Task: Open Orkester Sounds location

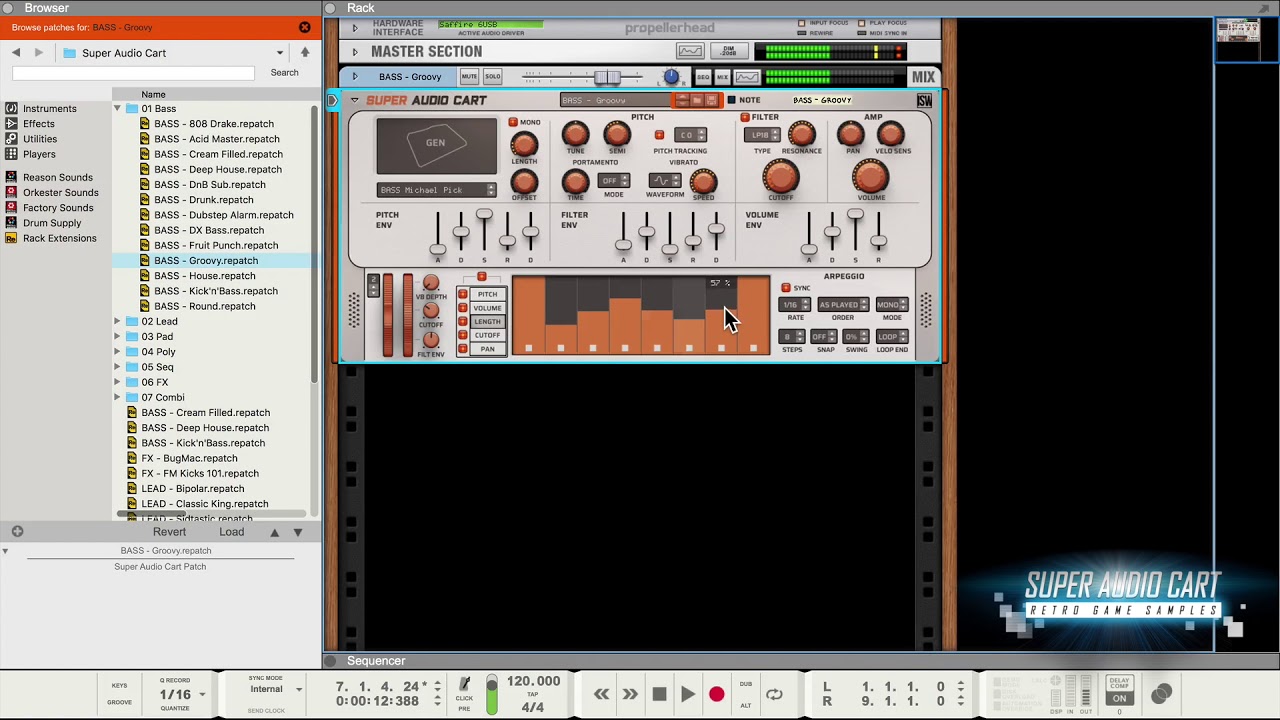Action: pyautogui.click(x=60, y=192)
